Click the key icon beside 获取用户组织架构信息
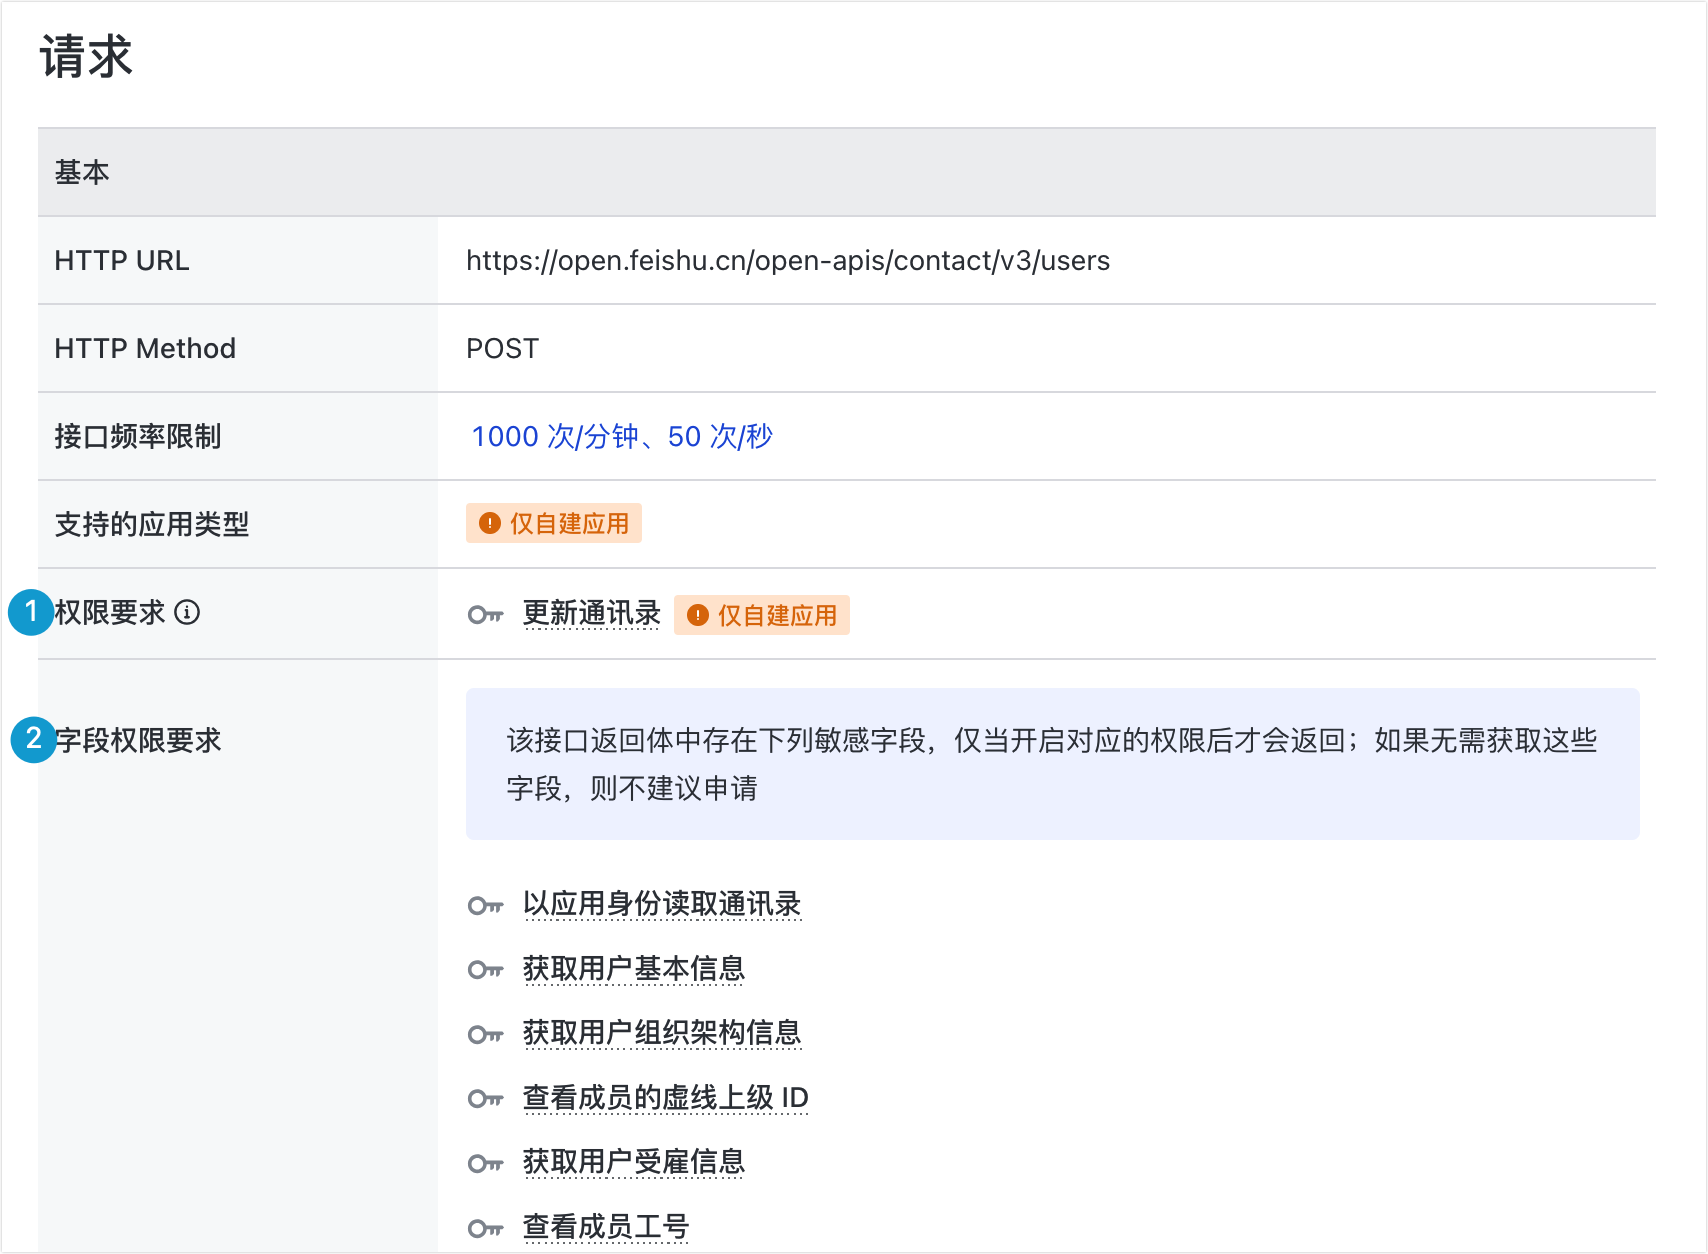This screenshot has height=1254, width=1708. click(x=485, y=1035)
